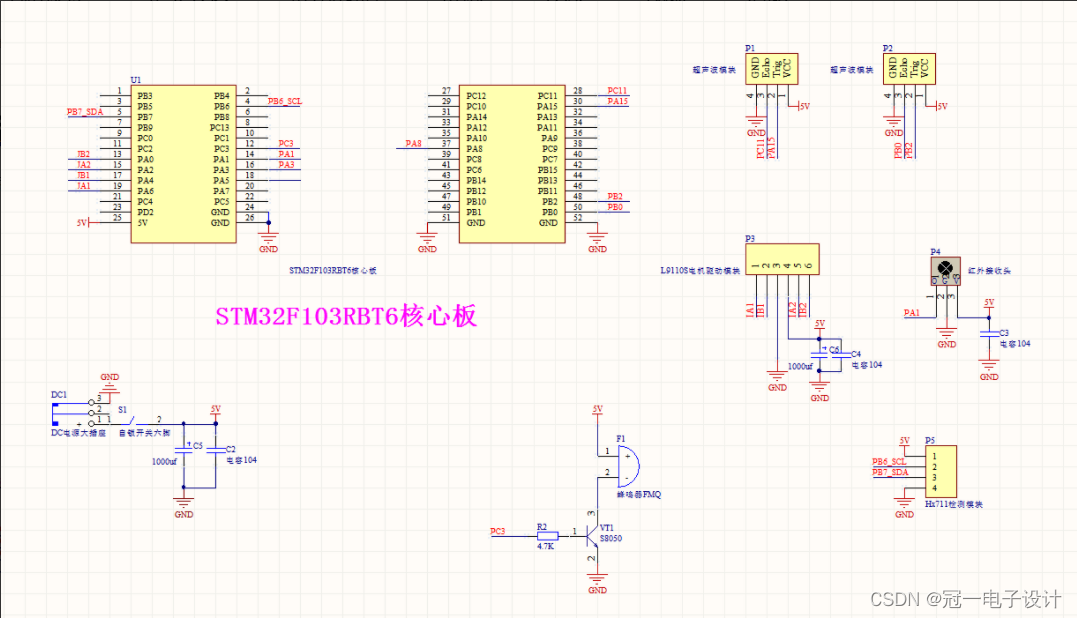Viewport: 1077px width, 618px height.
Task: Click the L9110S motor driver module label
Action: tap(700, 271)
